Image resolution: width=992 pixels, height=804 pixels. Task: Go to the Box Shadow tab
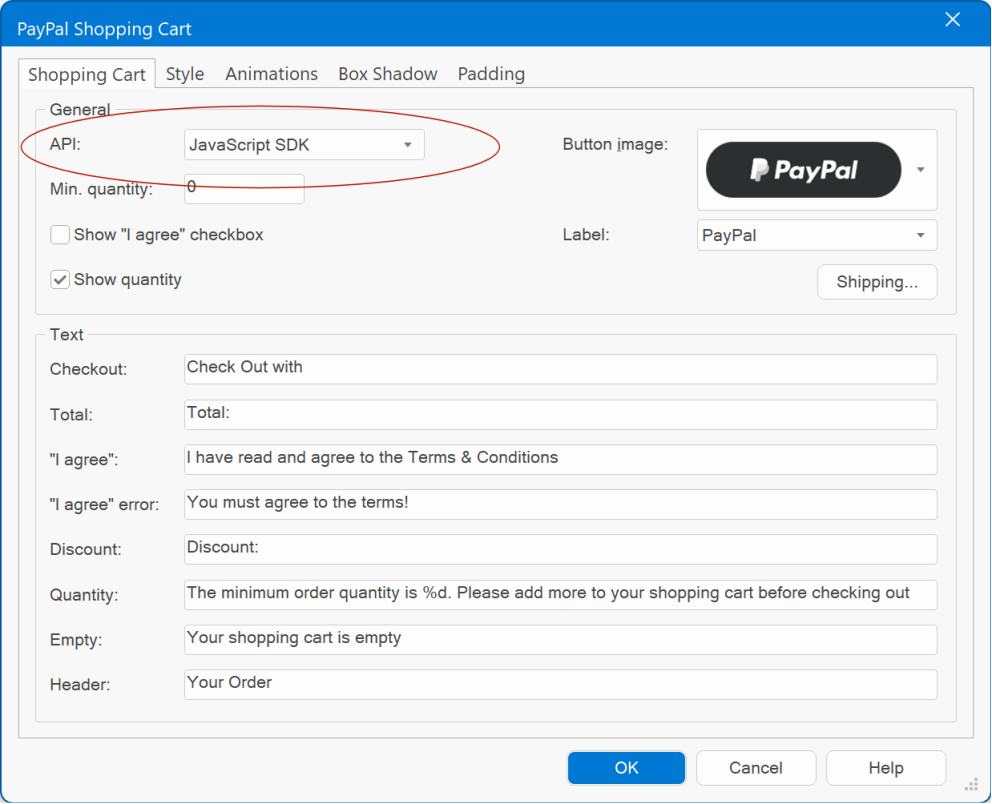(388, 74)
